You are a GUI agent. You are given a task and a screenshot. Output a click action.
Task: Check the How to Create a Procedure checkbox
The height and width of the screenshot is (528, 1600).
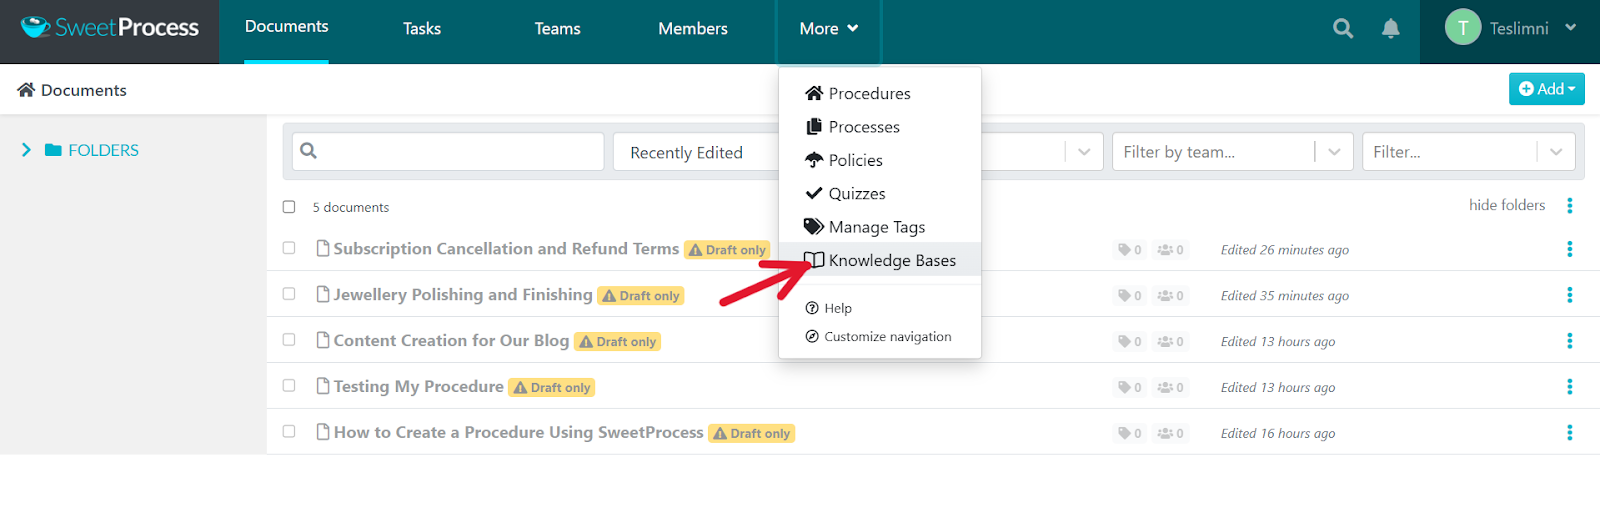[289, 432]
